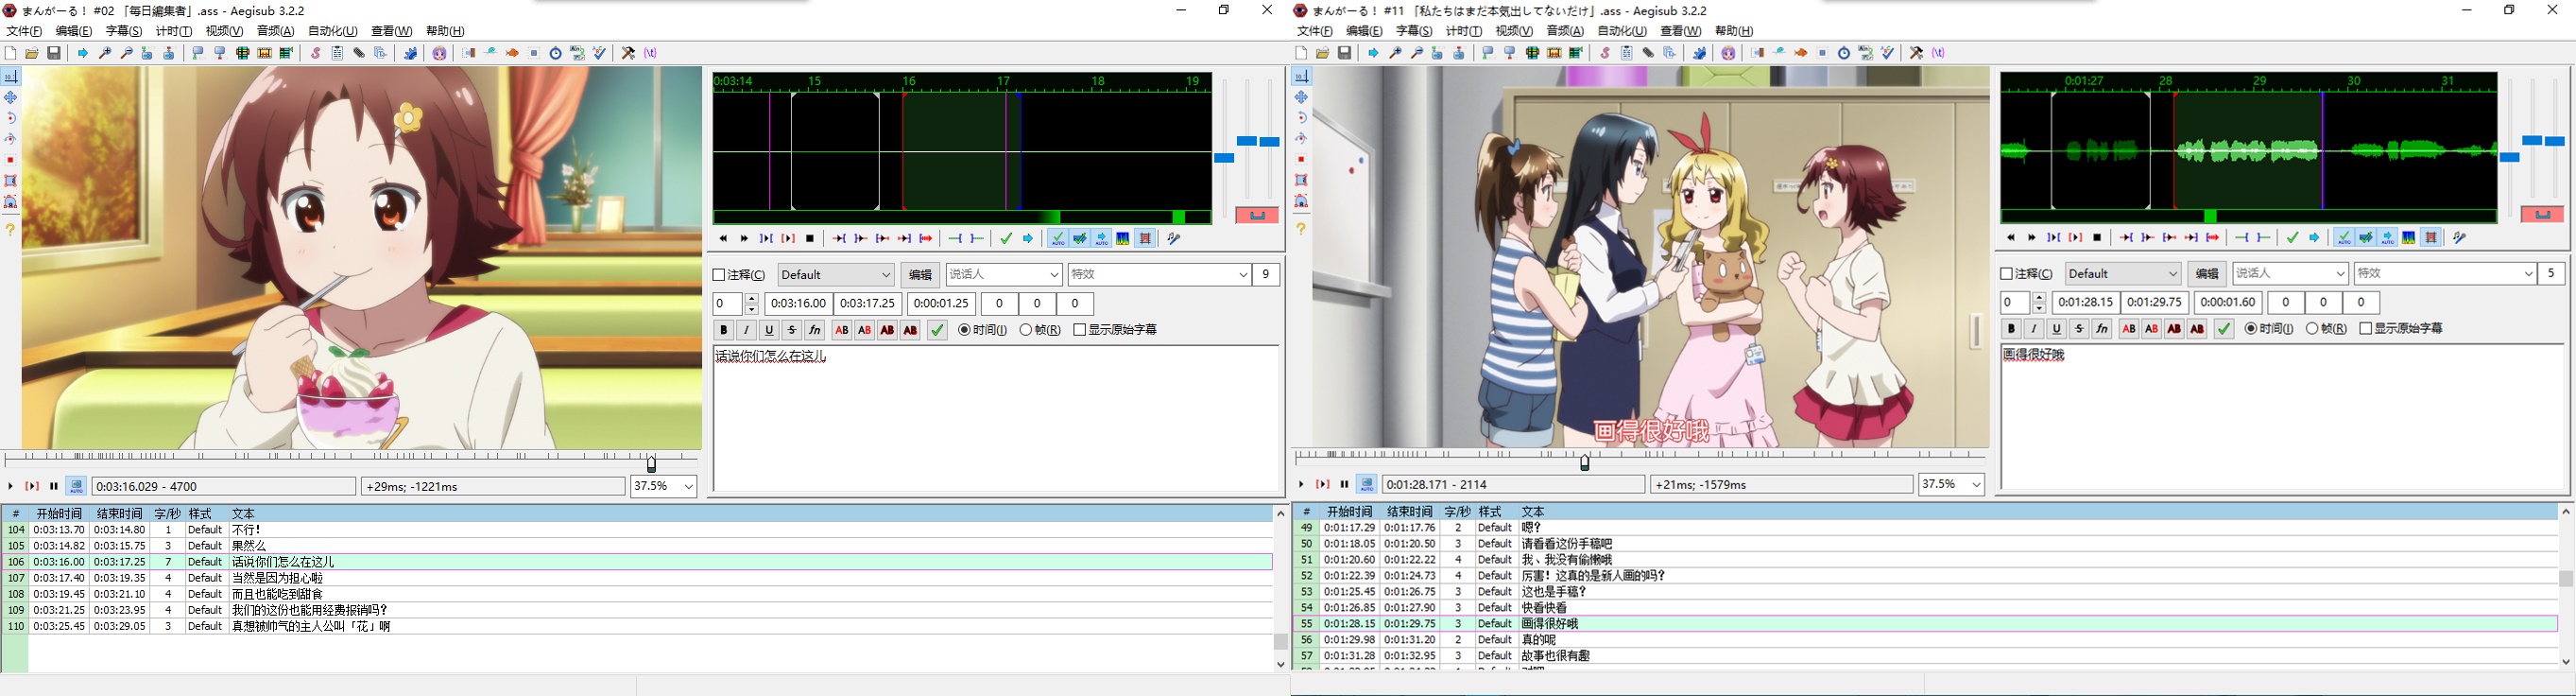Open visual typesetting help icon in left window
Screen dimensions: 2576x696
(x=11, y=229)
